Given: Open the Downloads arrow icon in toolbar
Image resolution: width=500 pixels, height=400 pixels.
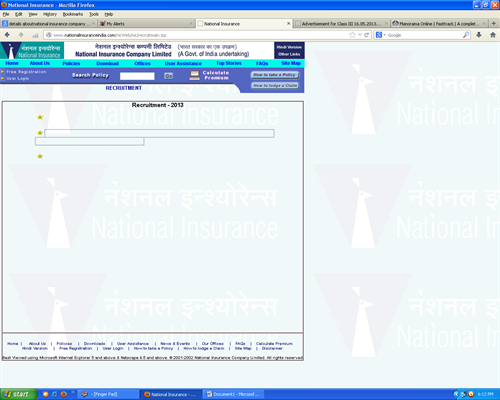Looking at the screenshot, I should [x=479, y=35].
